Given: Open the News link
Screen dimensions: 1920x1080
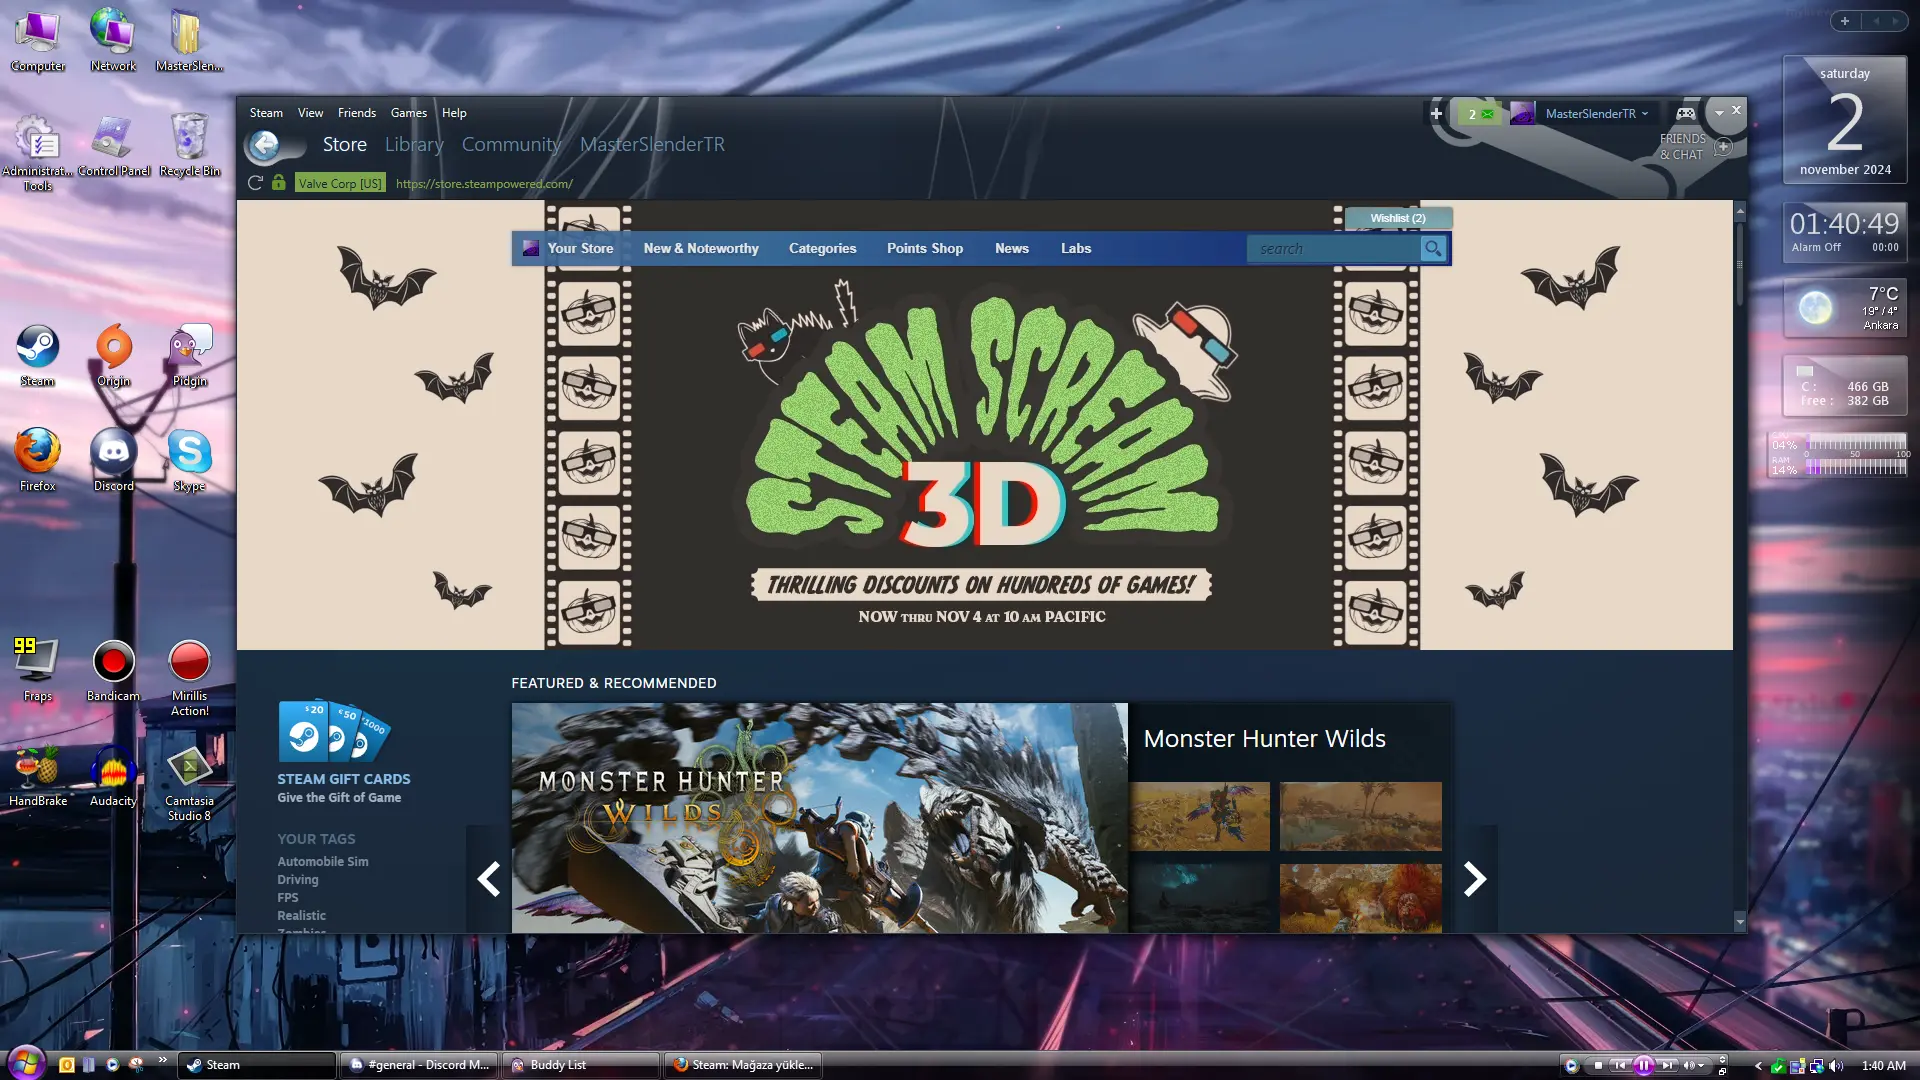Looking at the screenshot, I should click(x=1012, y=248).
